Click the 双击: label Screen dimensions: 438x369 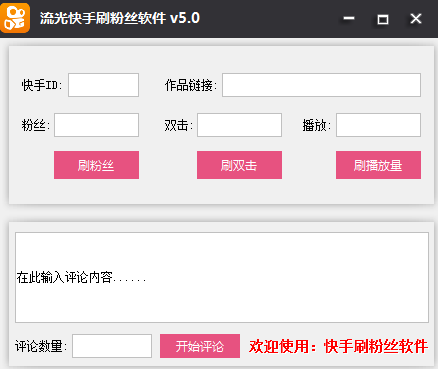pyautogui.click(x=179, y=125)
